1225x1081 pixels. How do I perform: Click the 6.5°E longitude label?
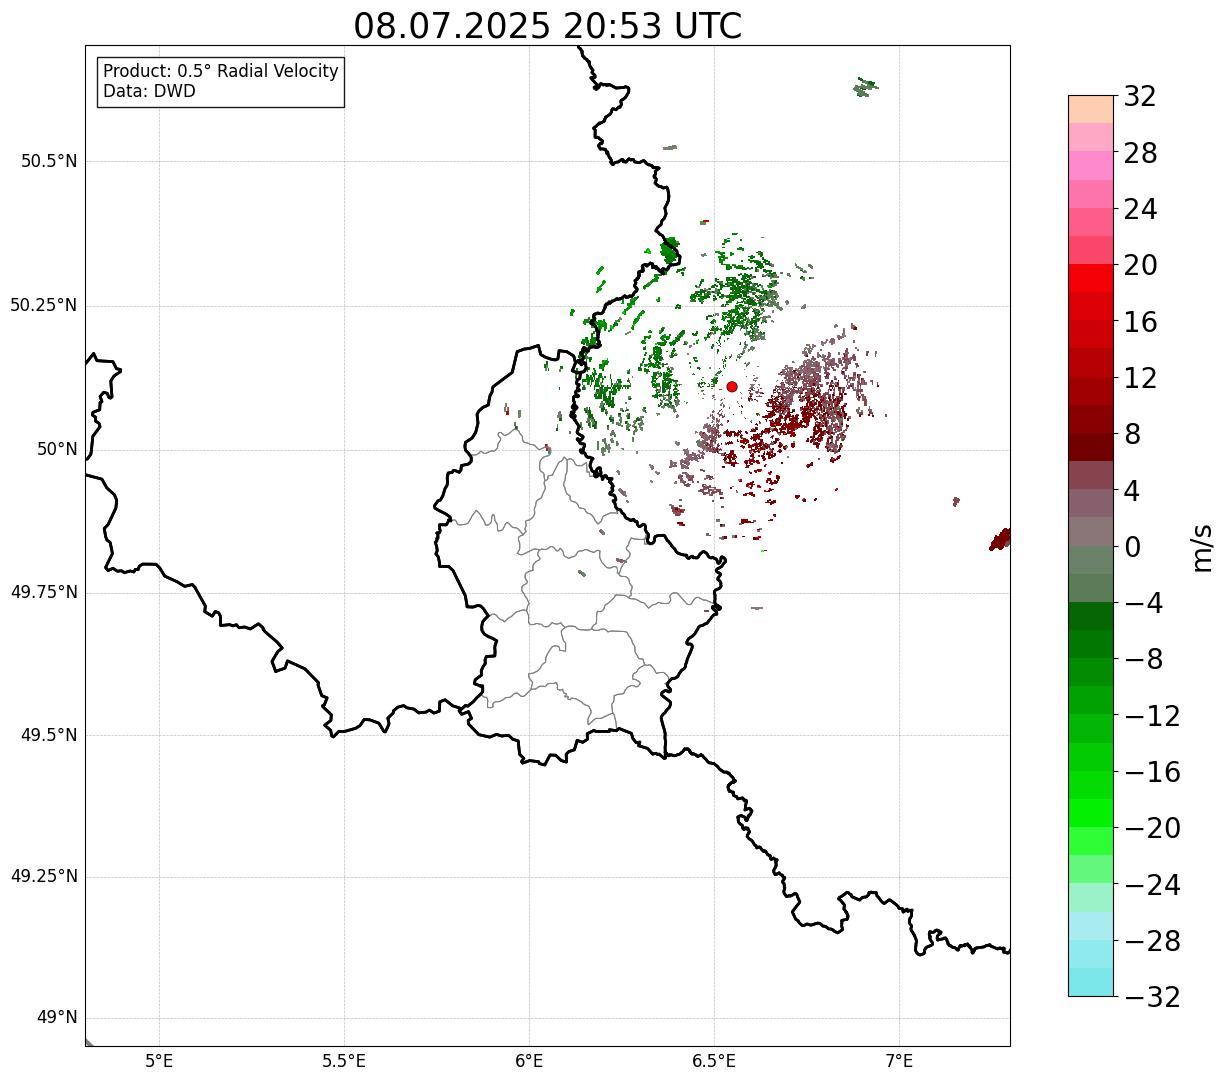pyautogui.click(x=714, y=1060)
